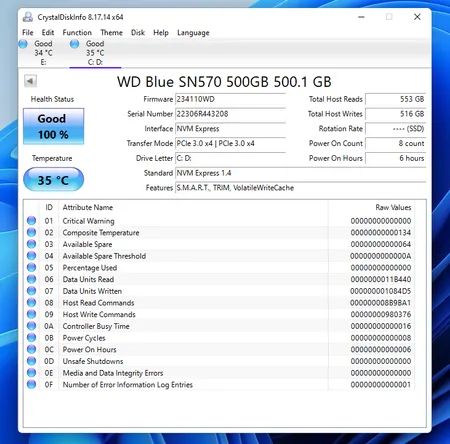Click the Attribute Name column header
This screenshot has width=450, height=444.
click(193, 207)
